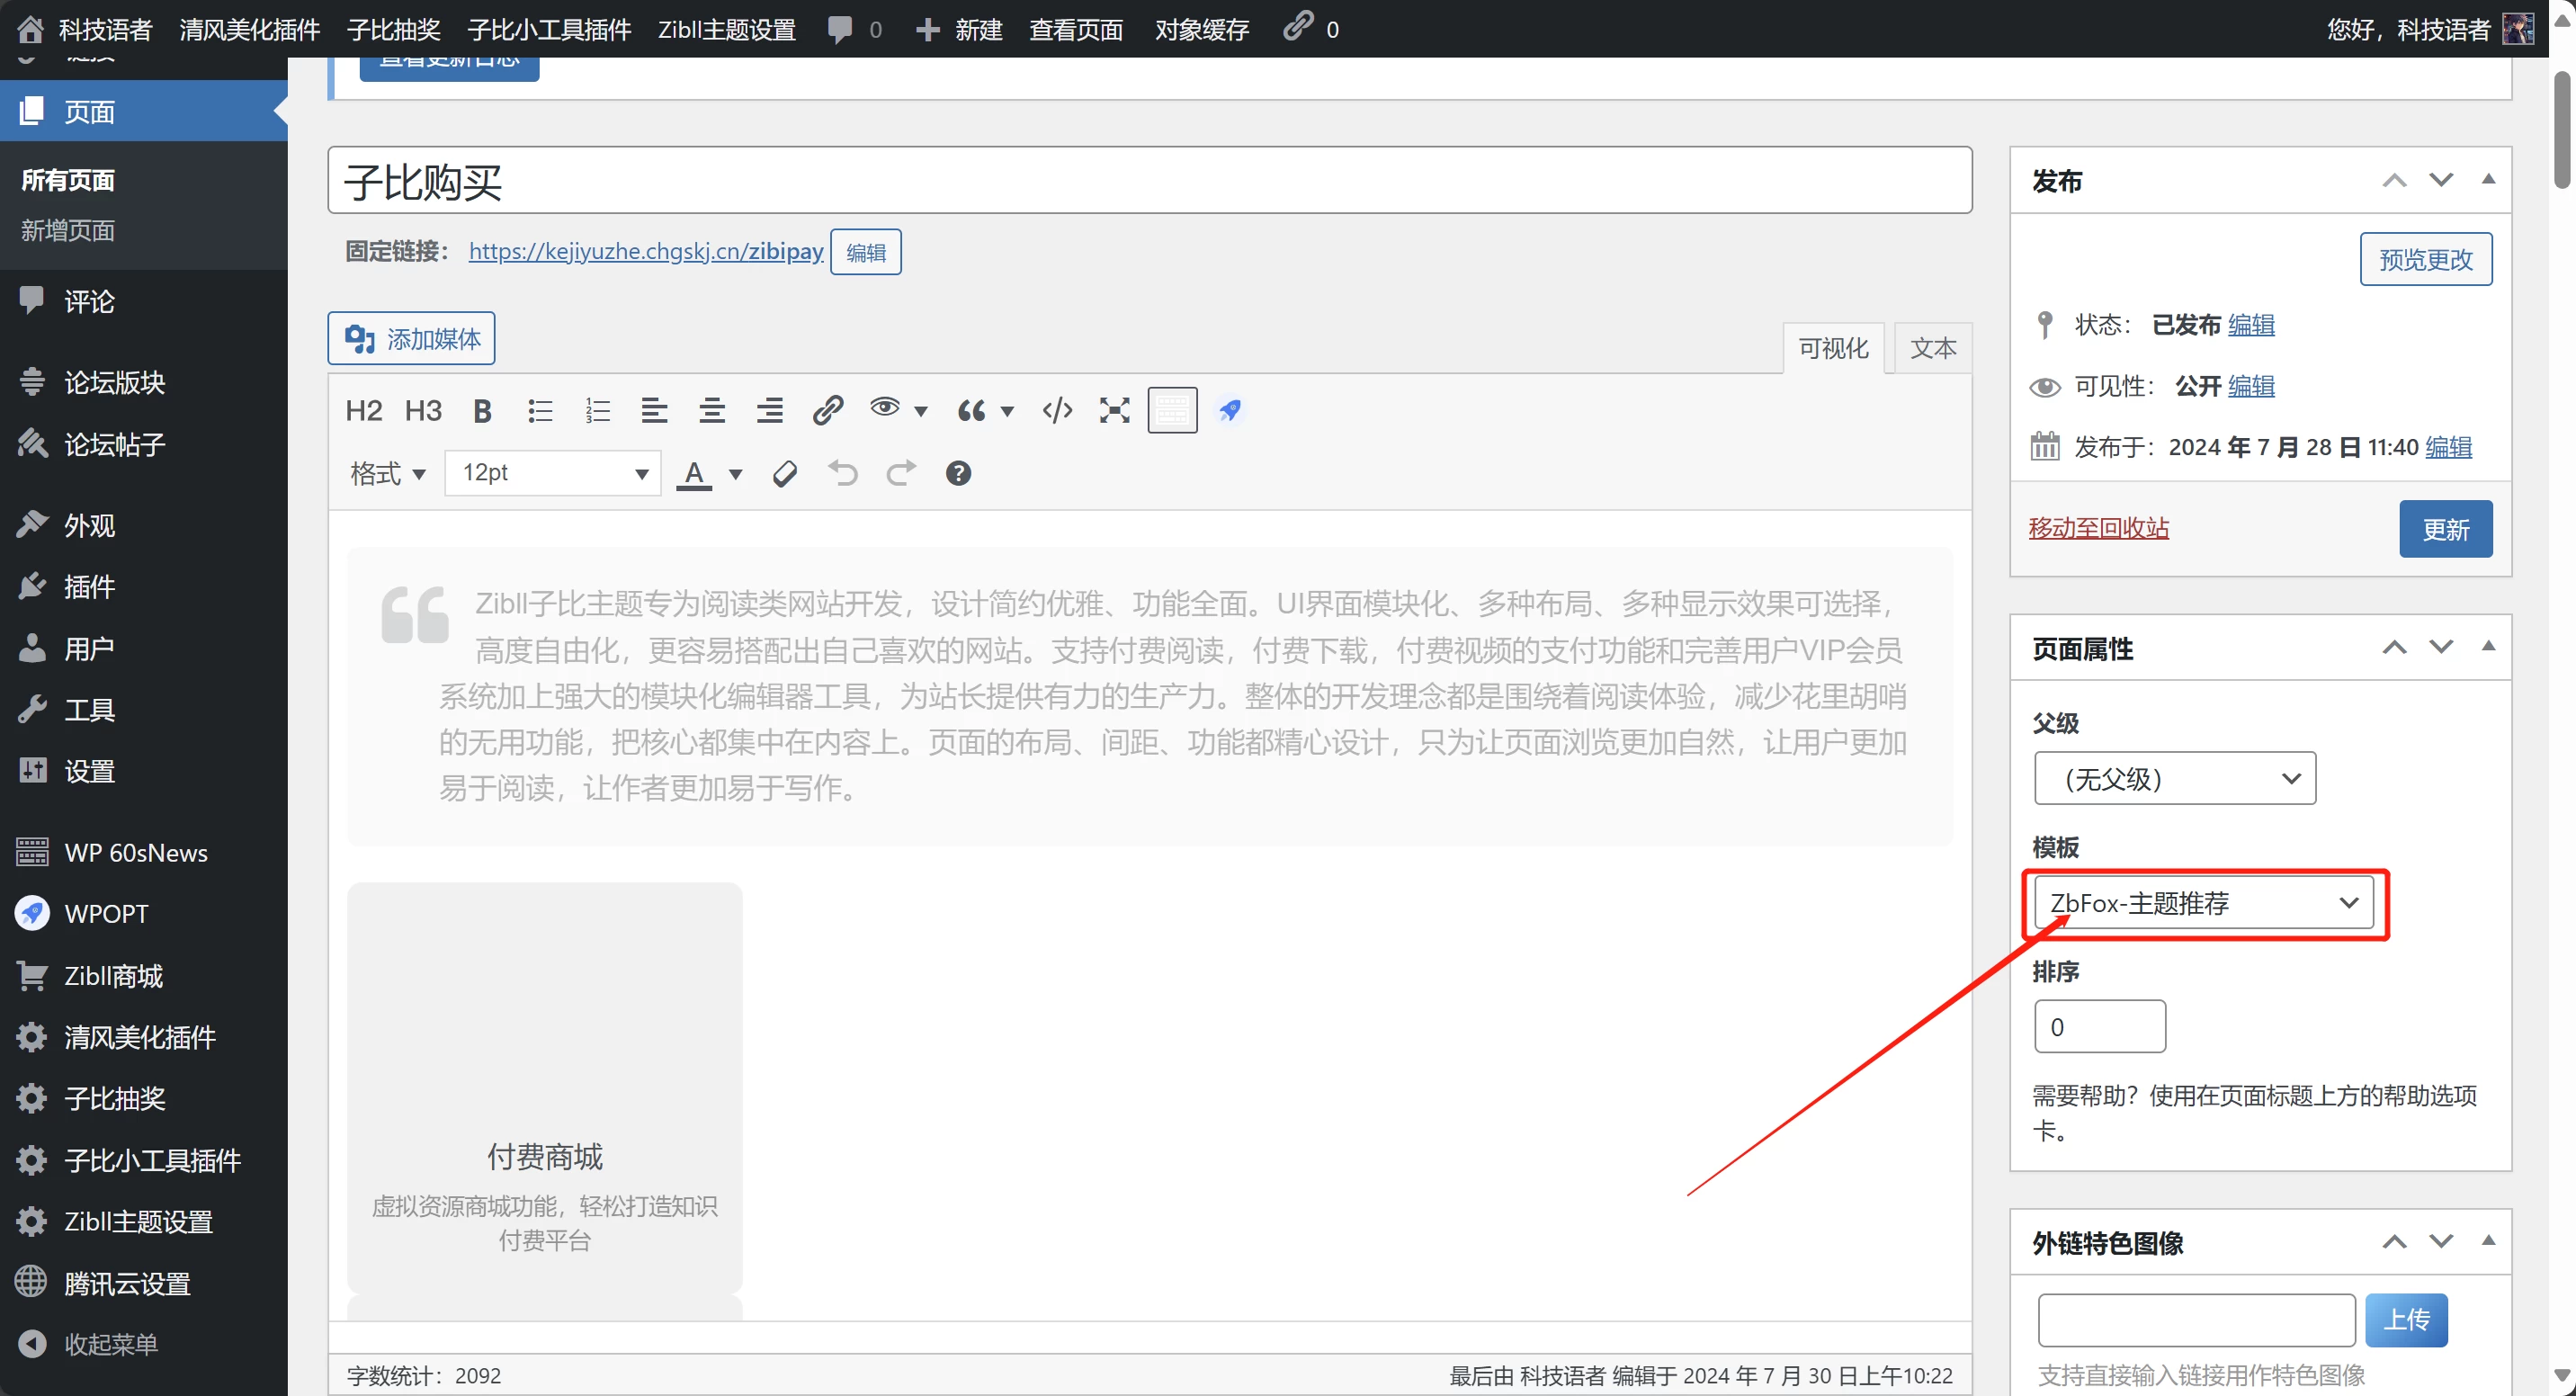Toggle bold formatting in editor toolbar
This screenshot has width=2576, height=1396.
482,411
